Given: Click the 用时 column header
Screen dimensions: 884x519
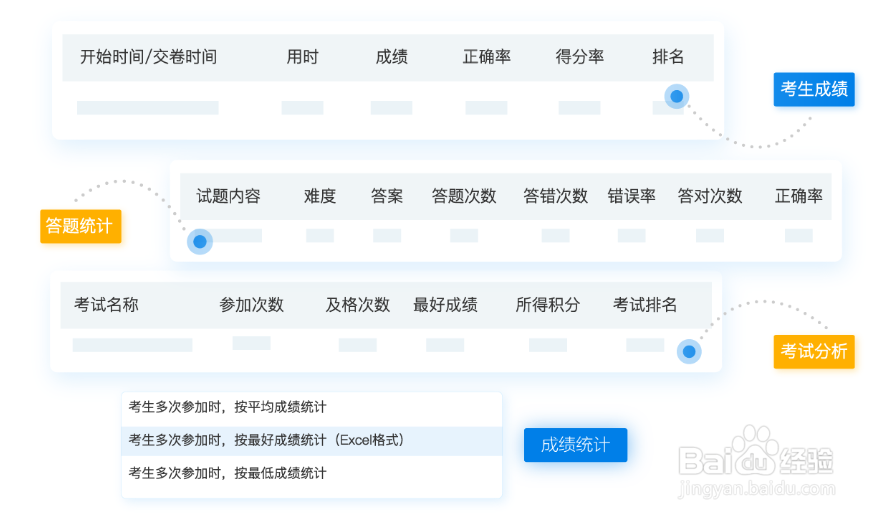Looking at the screenshot, I should coord(302,57).
